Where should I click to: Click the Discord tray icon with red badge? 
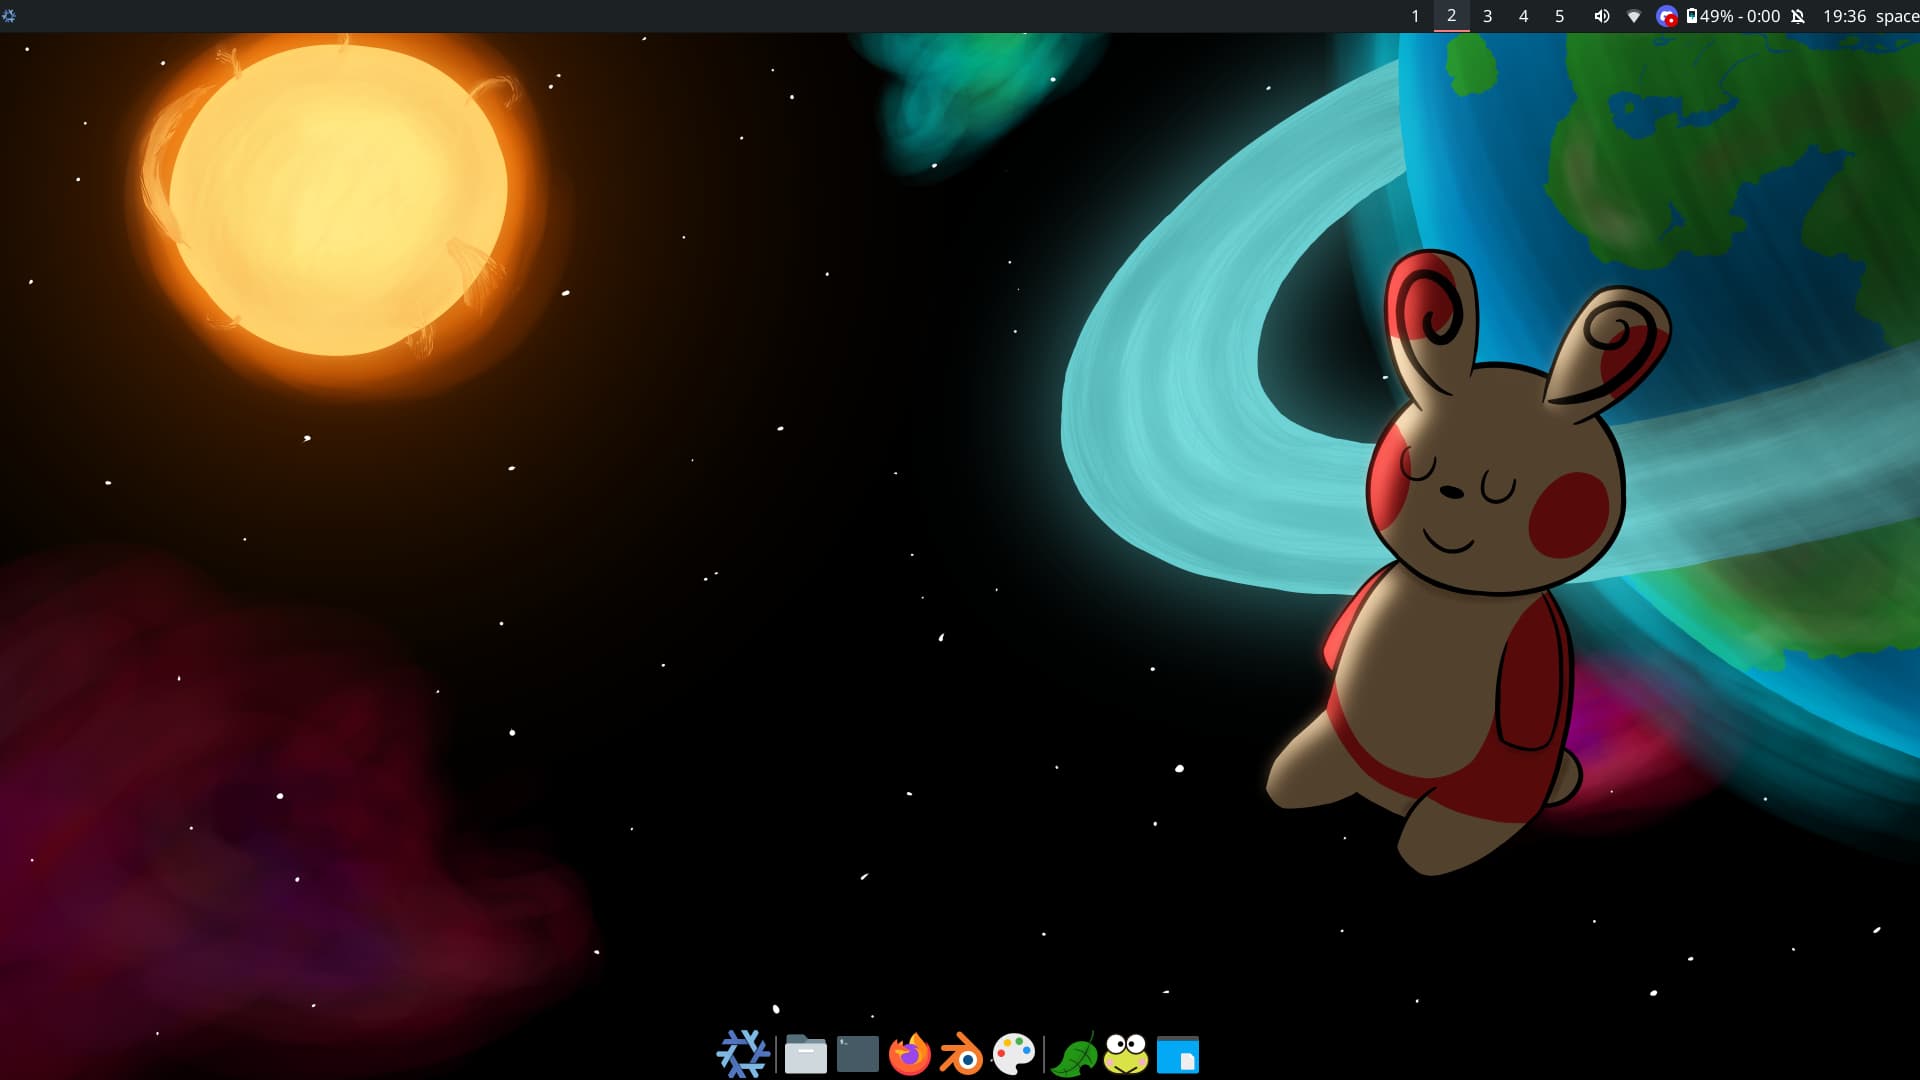(x=1666, y=16)
